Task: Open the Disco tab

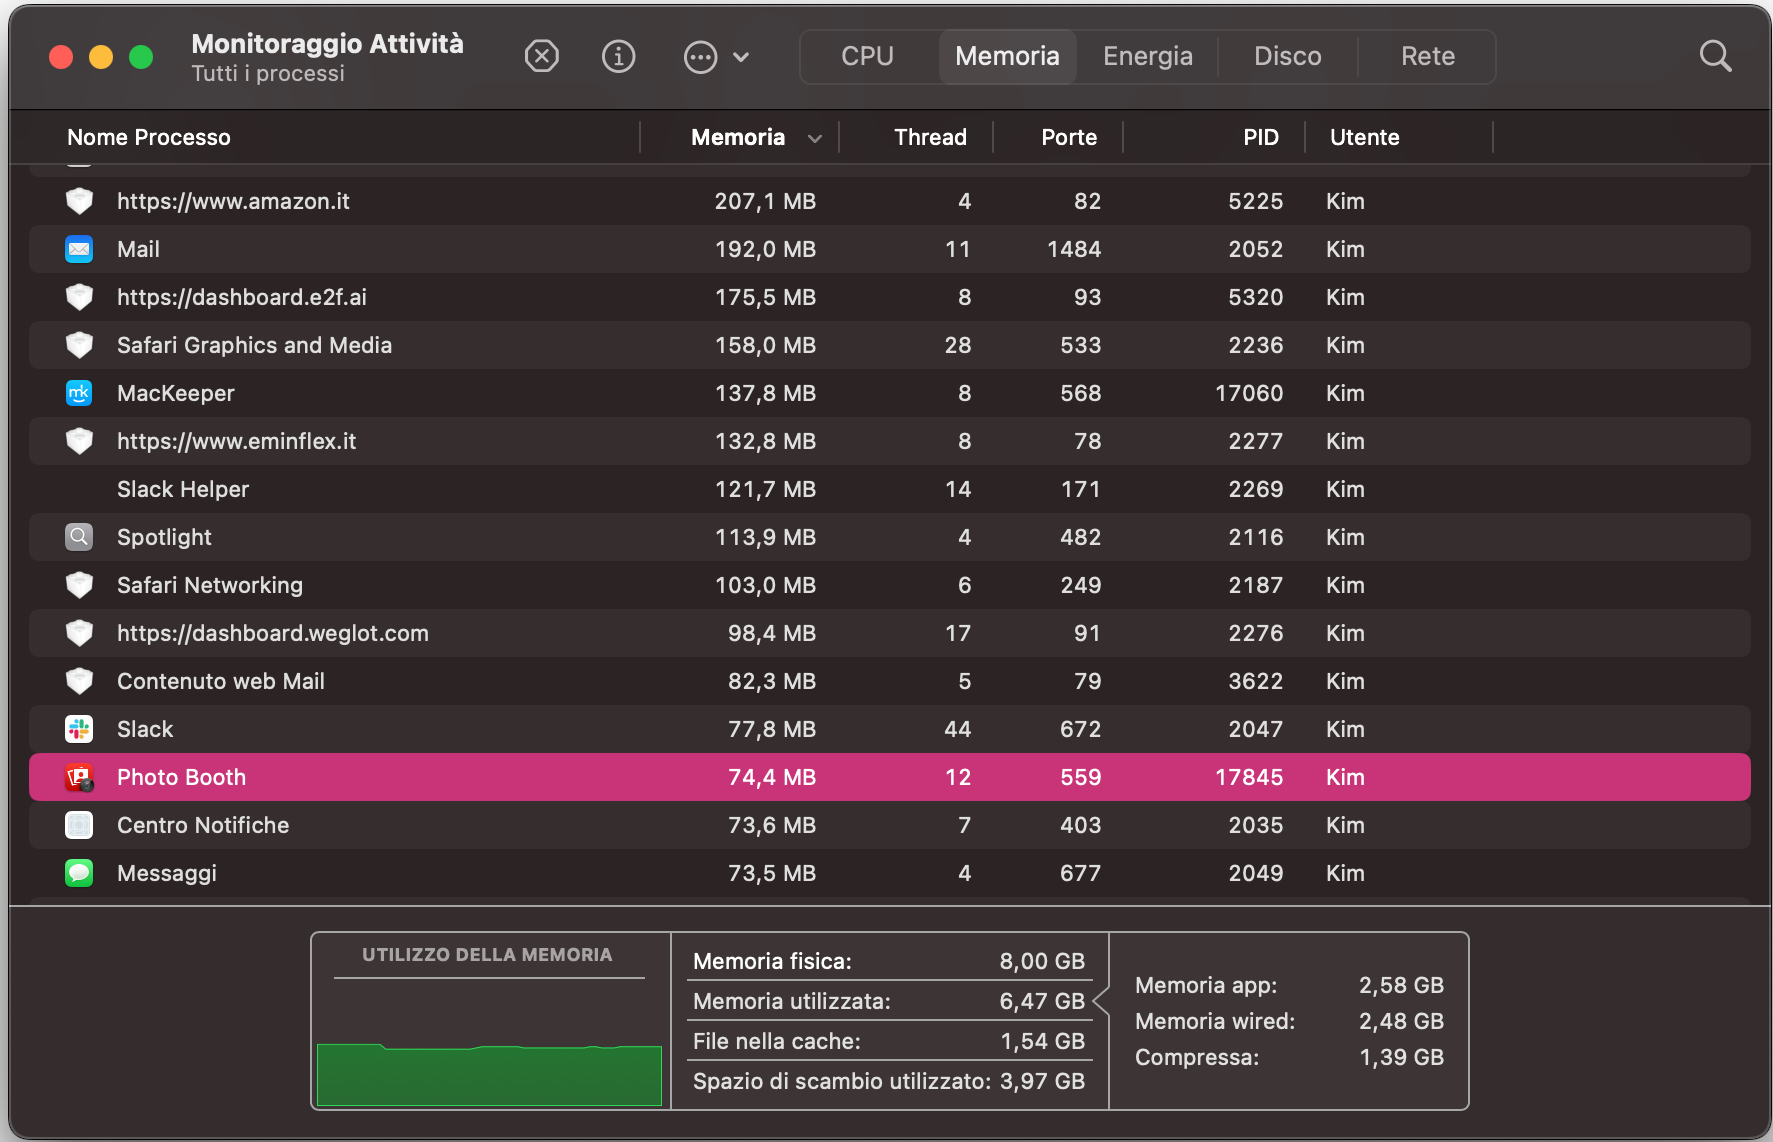Action: tap(1288, 56)
